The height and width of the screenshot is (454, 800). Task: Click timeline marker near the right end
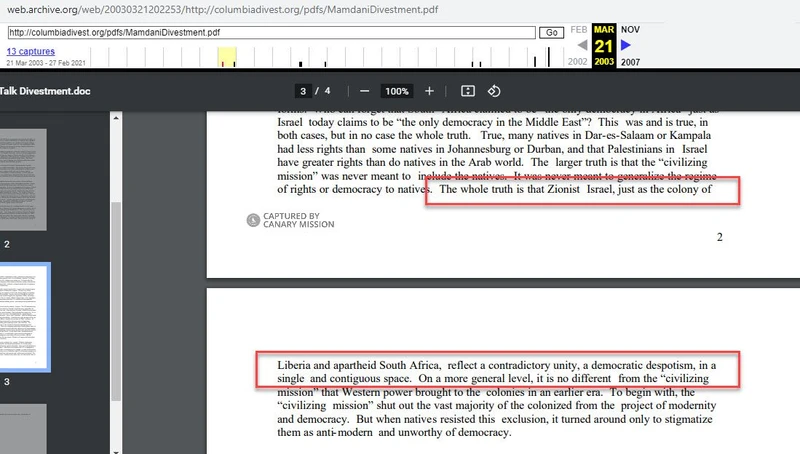point(548,57)
